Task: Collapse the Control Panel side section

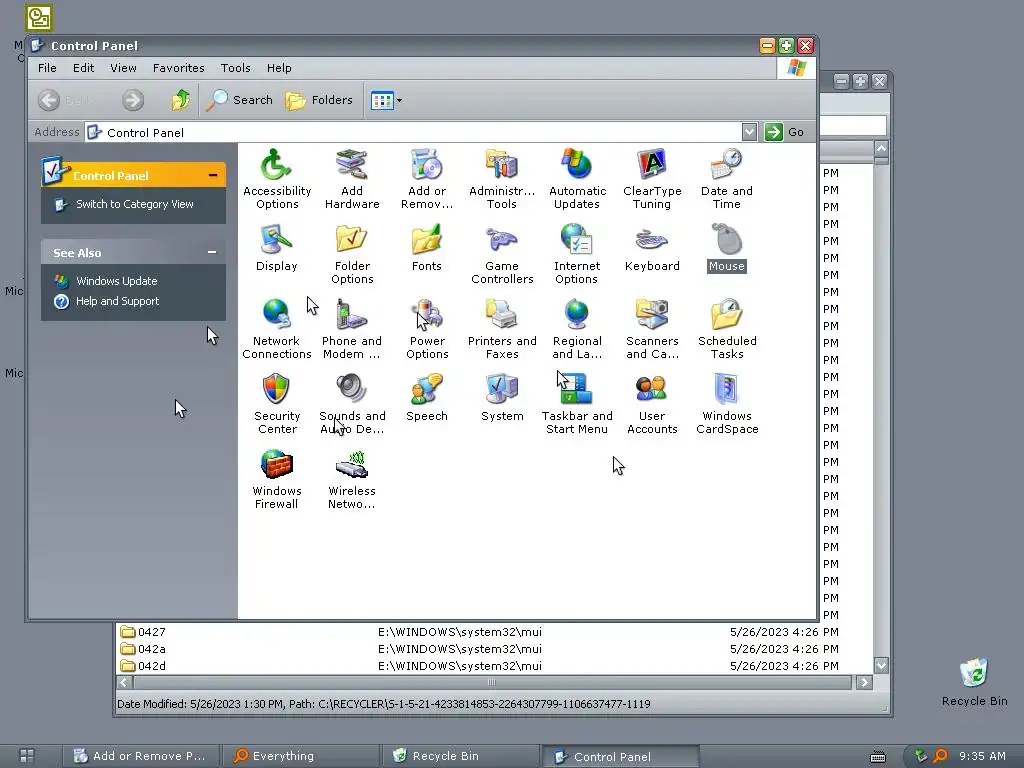Action: point(213,175)
